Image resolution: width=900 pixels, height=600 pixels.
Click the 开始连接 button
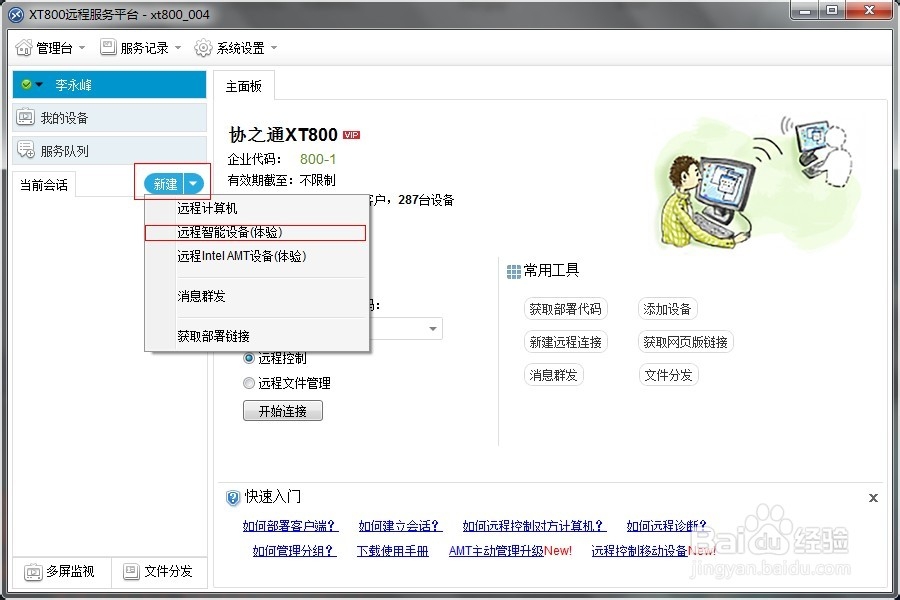click(x=283, y=411)
